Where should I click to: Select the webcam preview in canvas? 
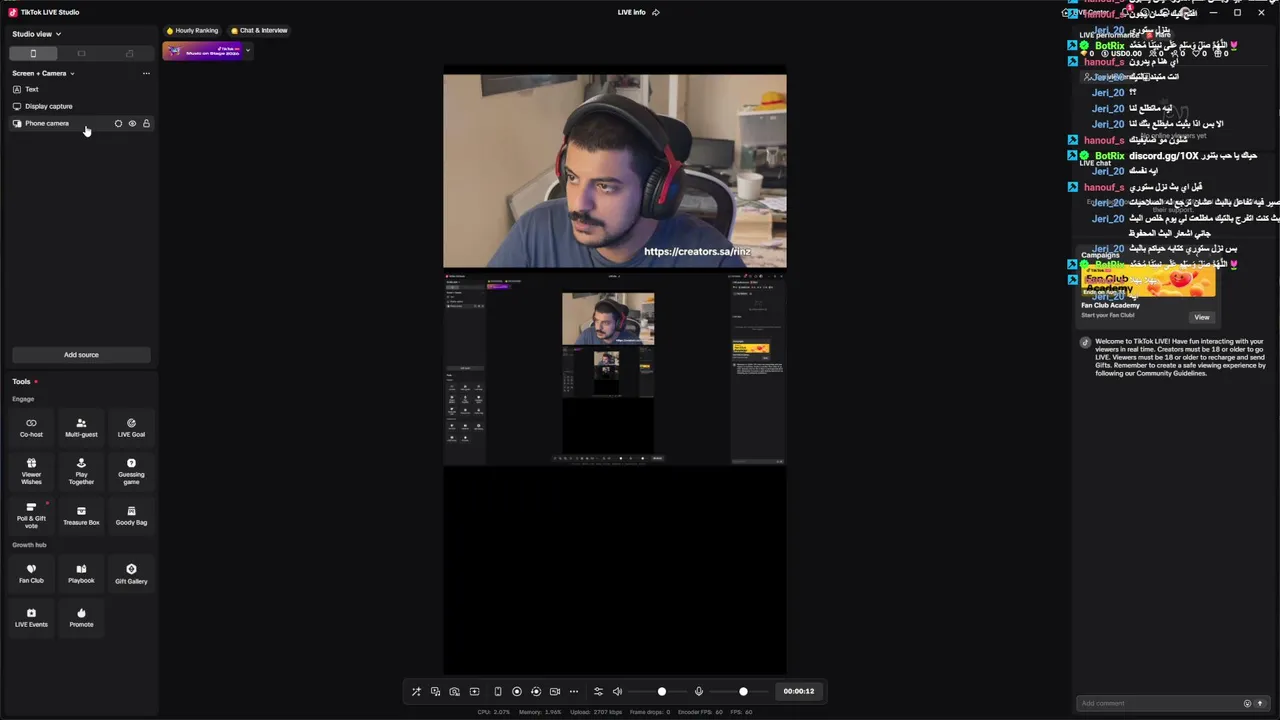coord(615,170)
